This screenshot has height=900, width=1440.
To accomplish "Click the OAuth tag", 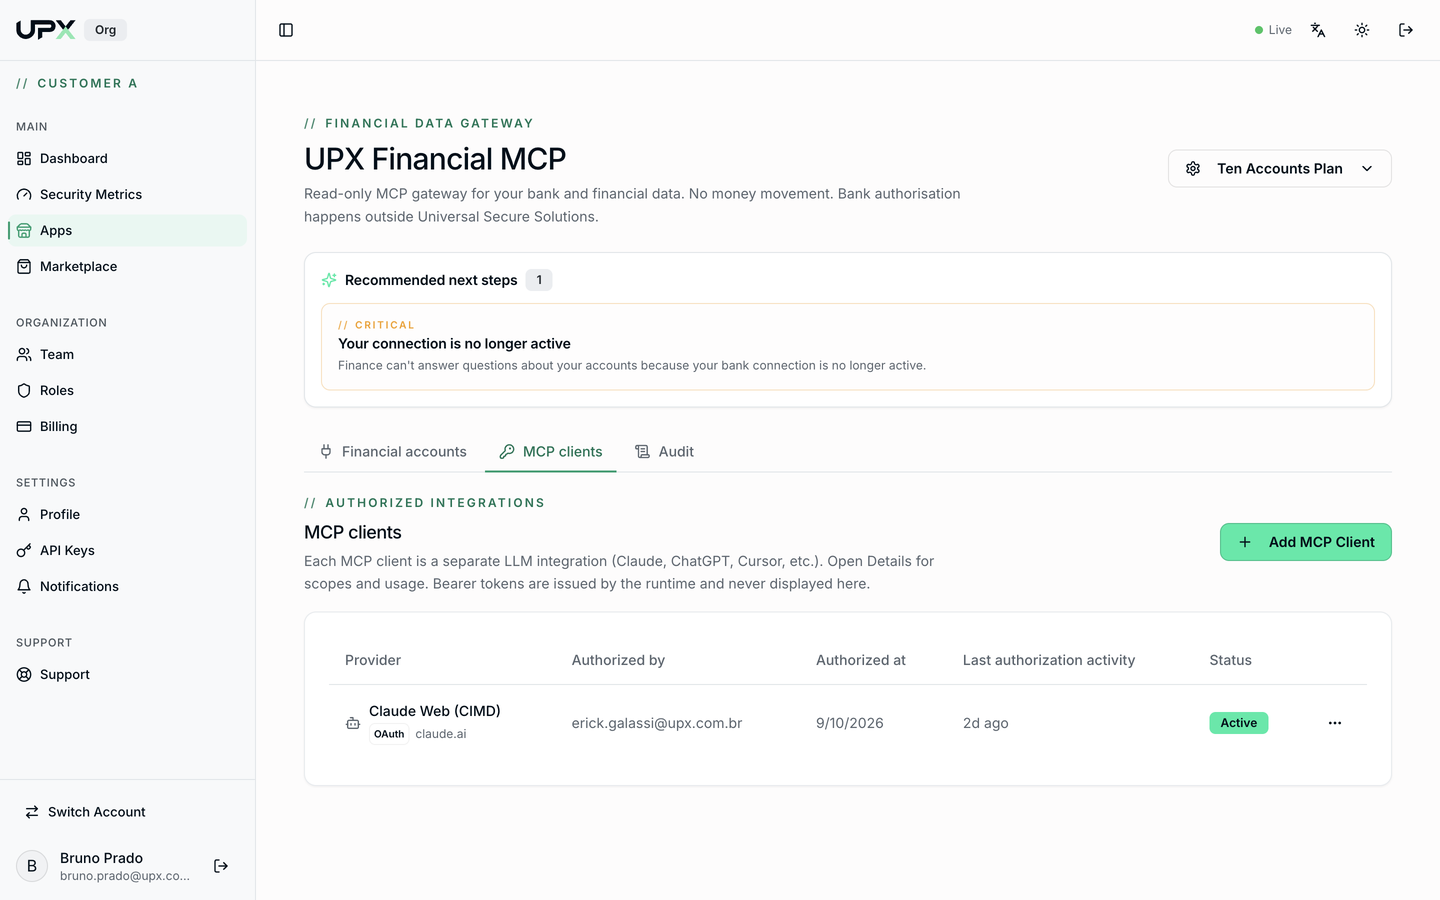I will coord(389,734).
